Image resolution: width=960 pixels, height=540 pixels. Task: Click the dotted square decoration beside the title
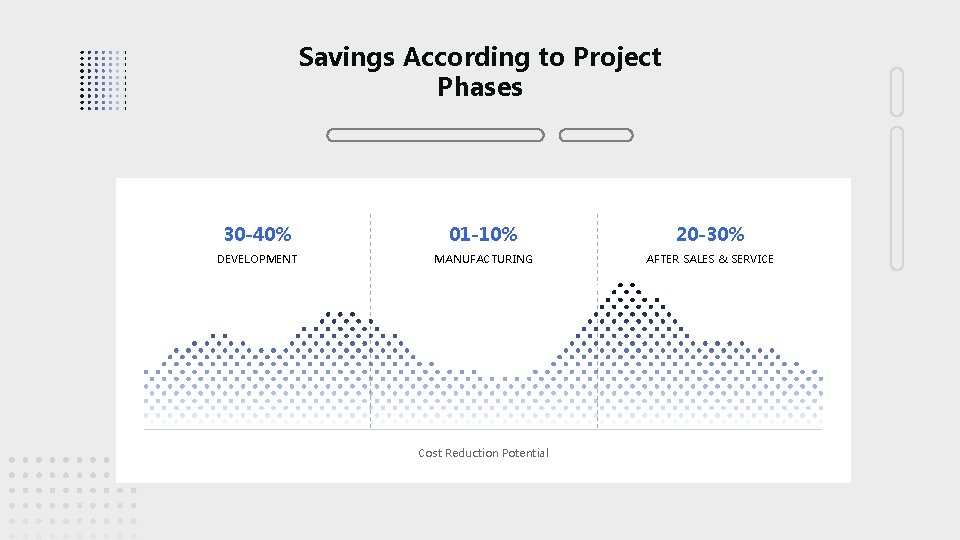pos(103,79)
